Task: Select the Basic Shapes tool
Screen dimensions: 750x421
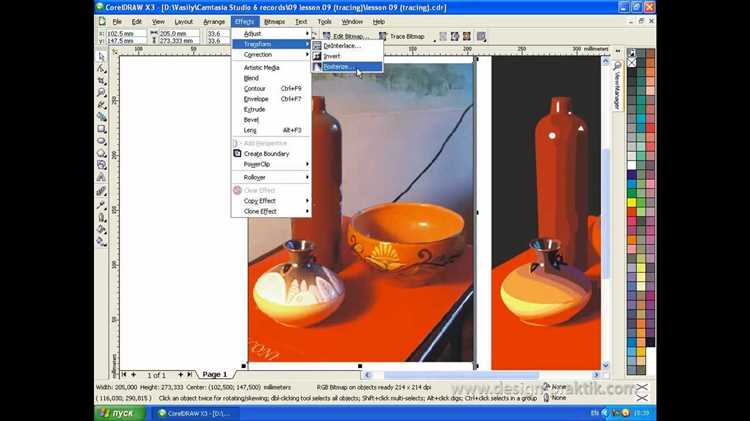Action: click(101, 165)
